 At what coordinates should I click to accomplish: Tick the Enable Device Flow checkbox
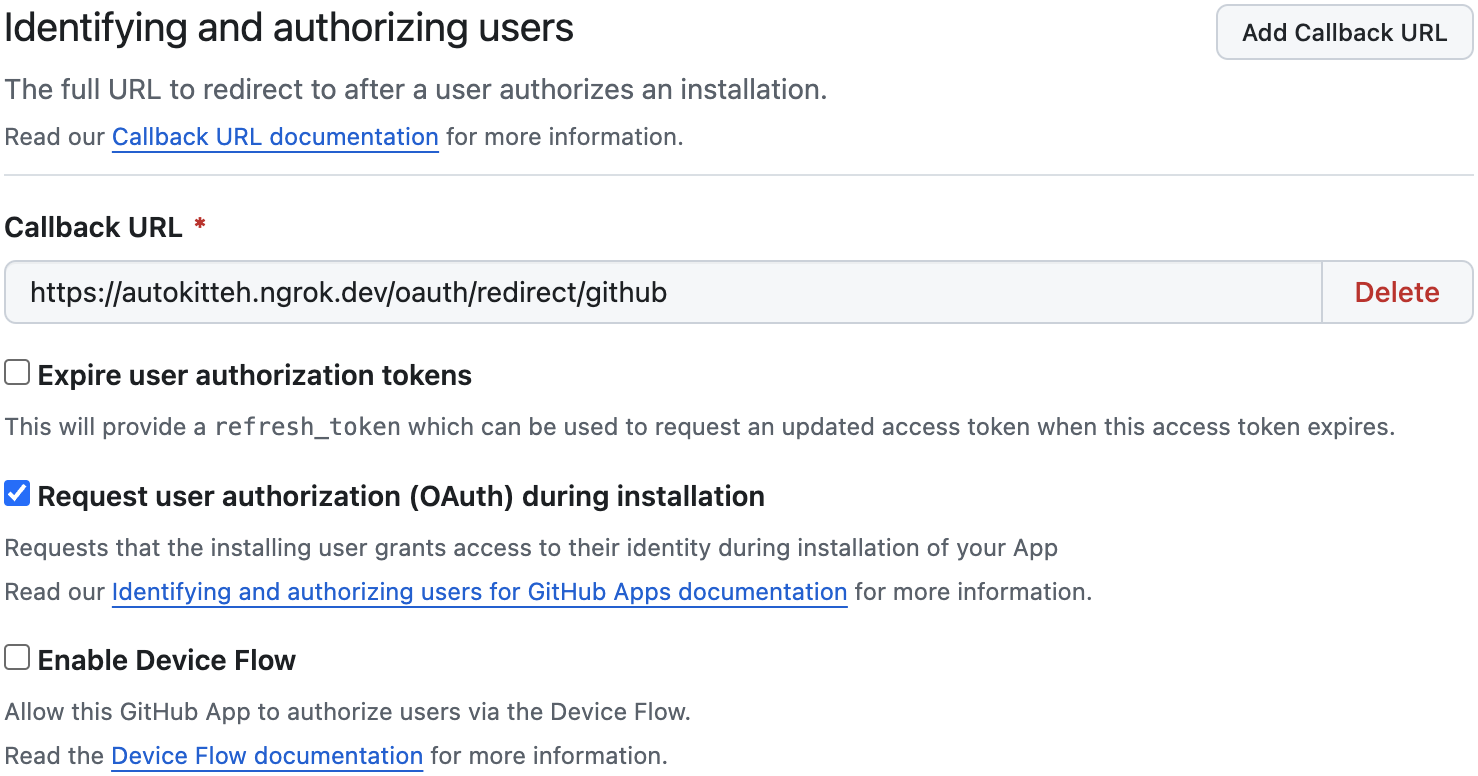tap(17, 658)
